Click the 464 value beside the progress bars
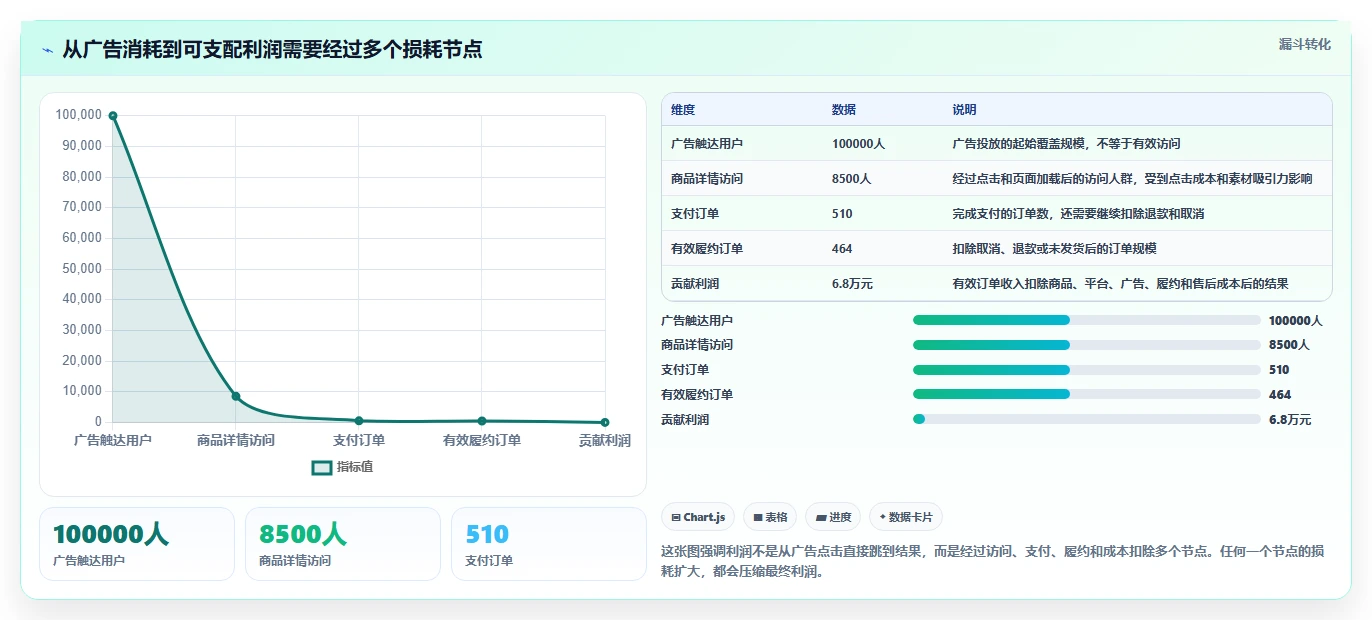Viewport: 1372px width, 620px height. (1280, 395)
